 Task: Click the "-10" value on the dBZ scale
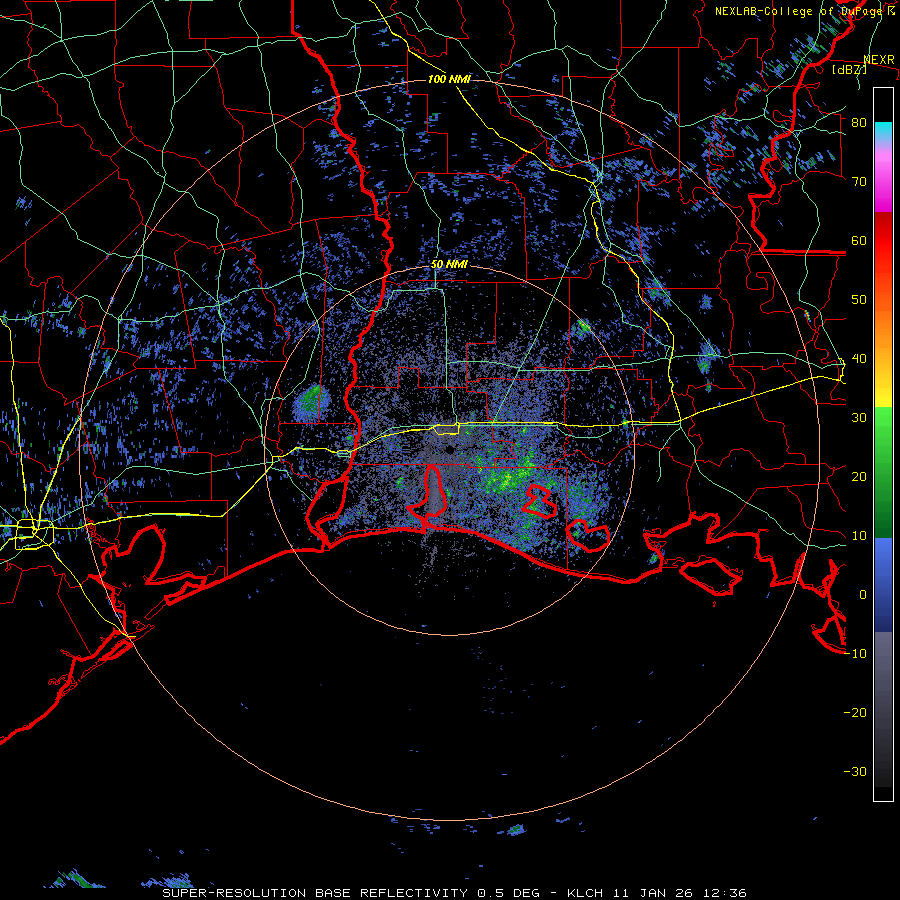pyautogui.click(x=855, y=653)
